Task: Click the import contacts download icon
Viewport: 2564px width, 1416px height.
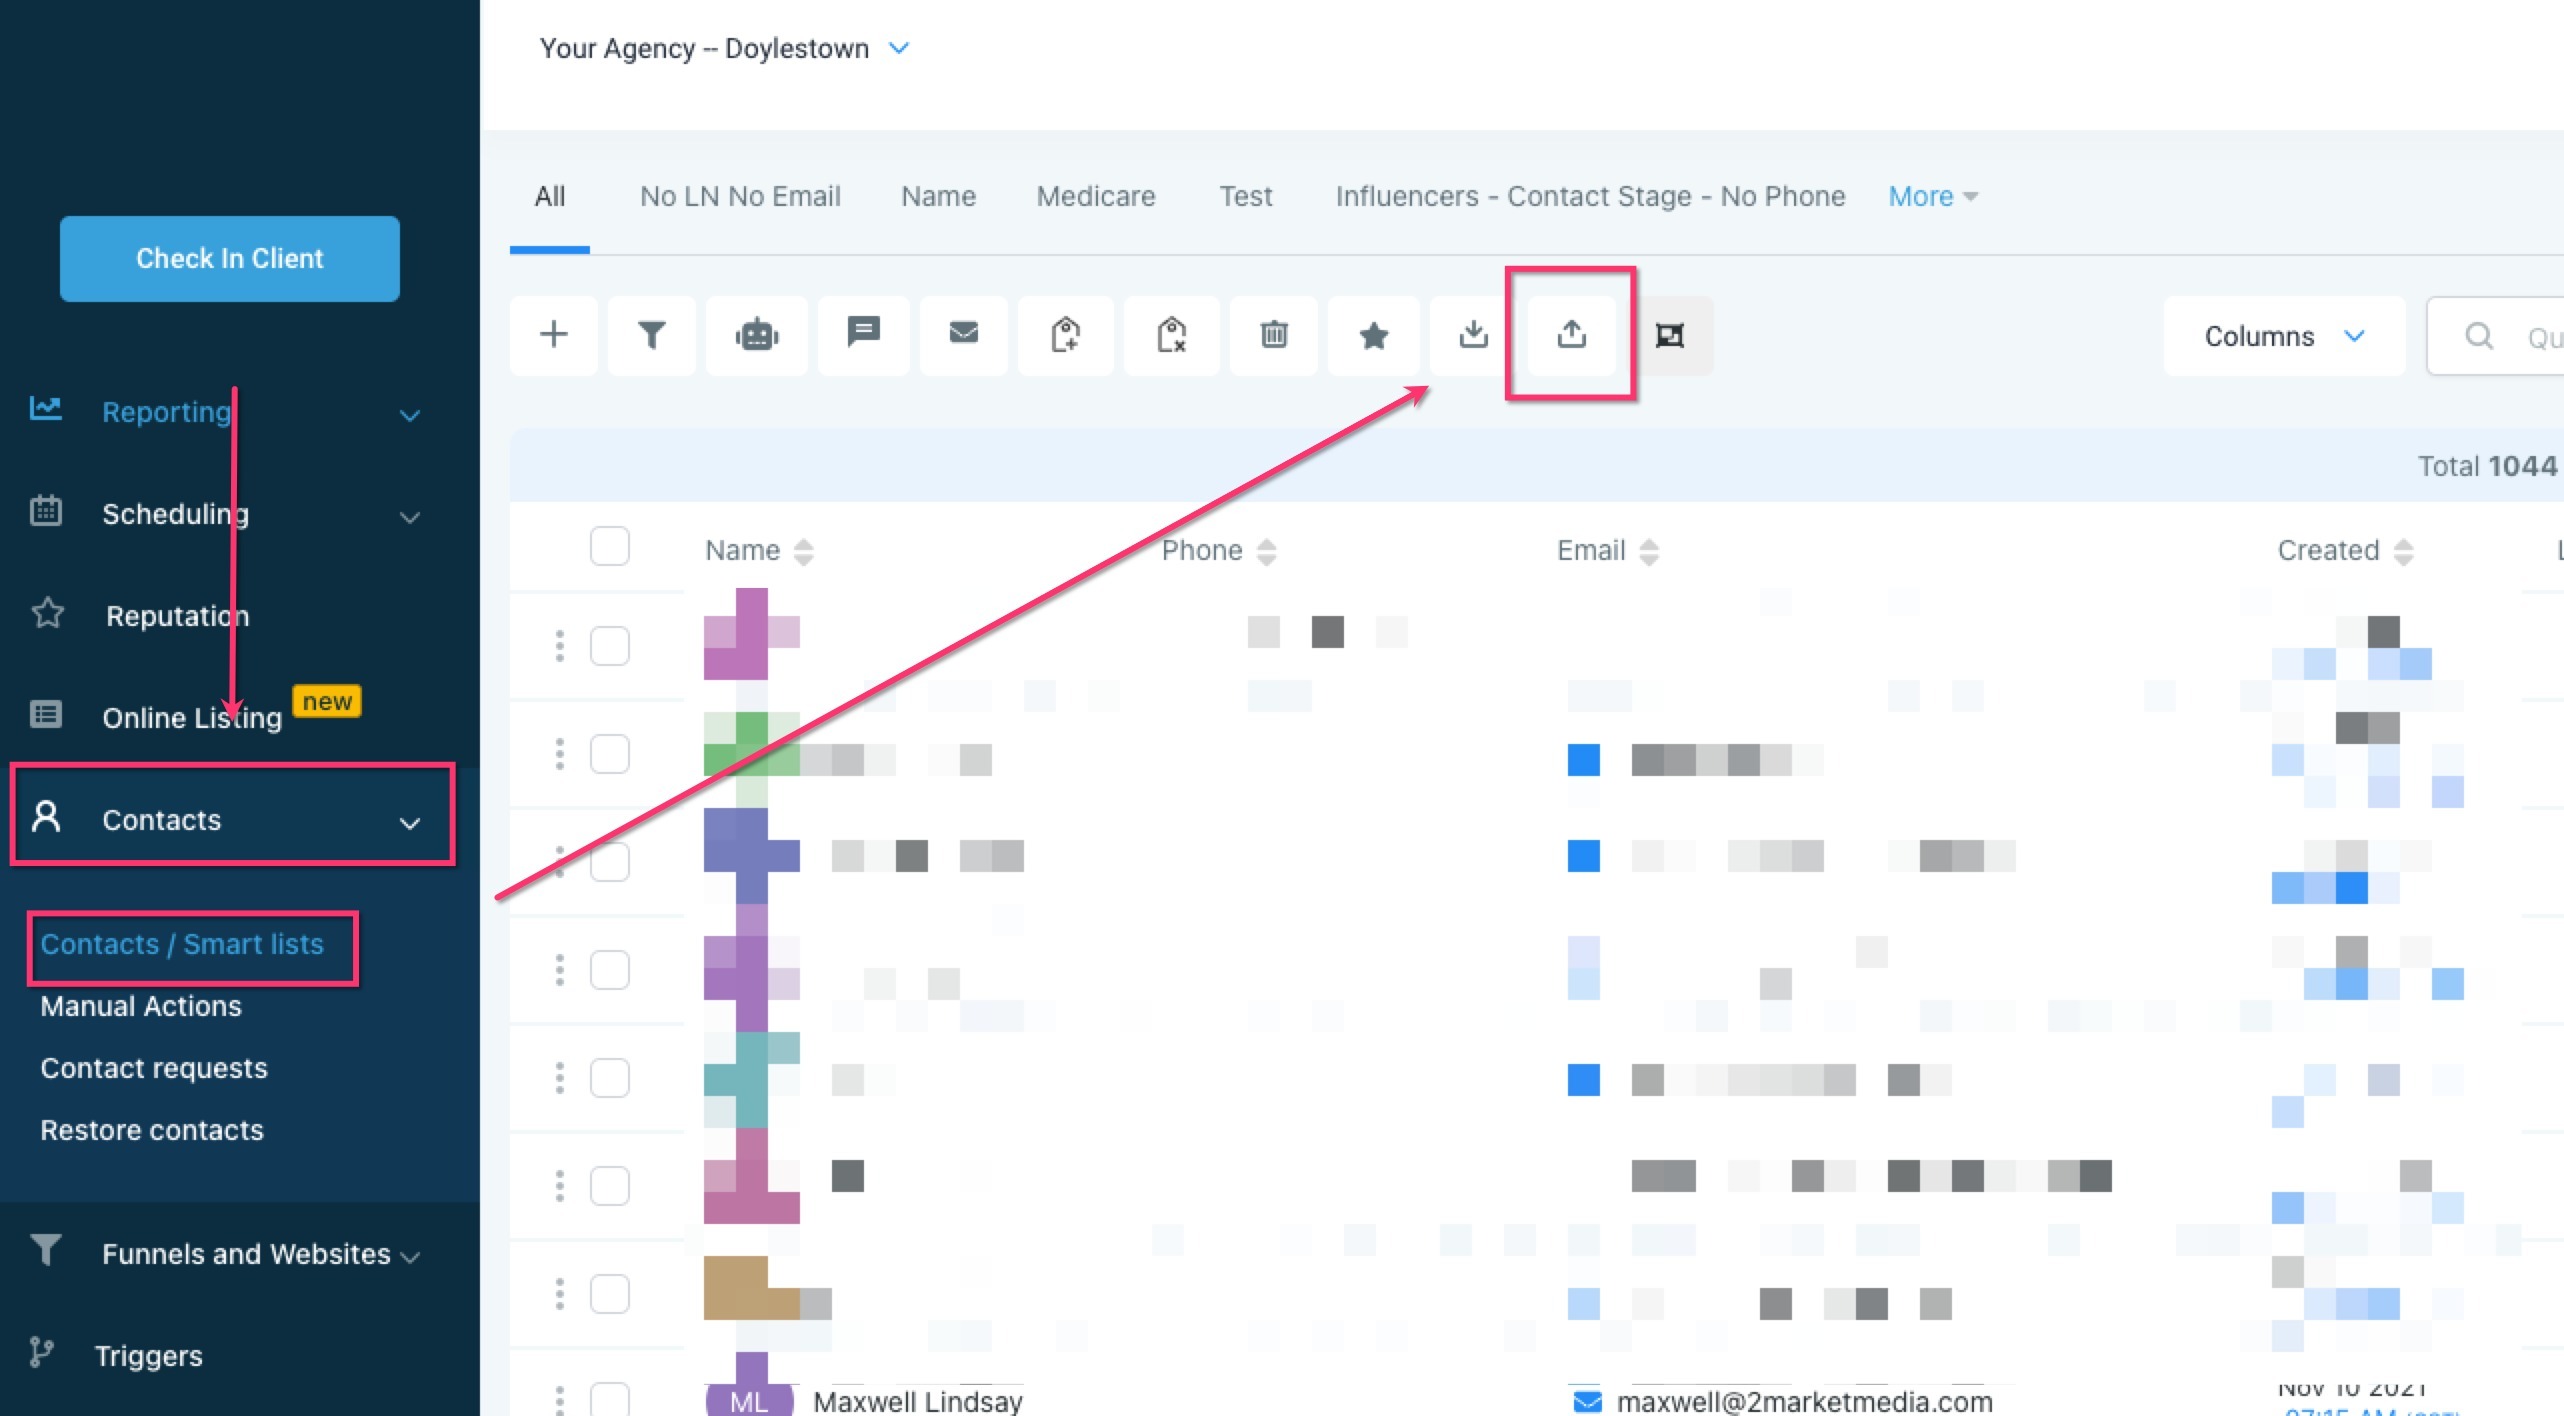Action: (x=1473, y=335)
